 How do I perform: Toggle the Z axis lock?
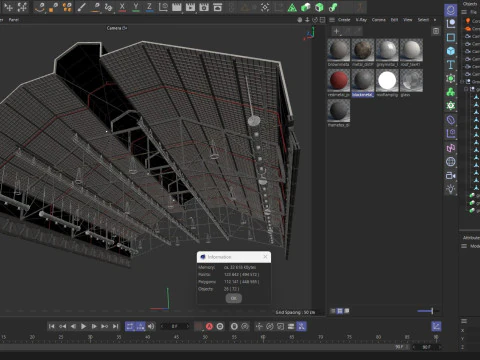[x=150, y=7]
